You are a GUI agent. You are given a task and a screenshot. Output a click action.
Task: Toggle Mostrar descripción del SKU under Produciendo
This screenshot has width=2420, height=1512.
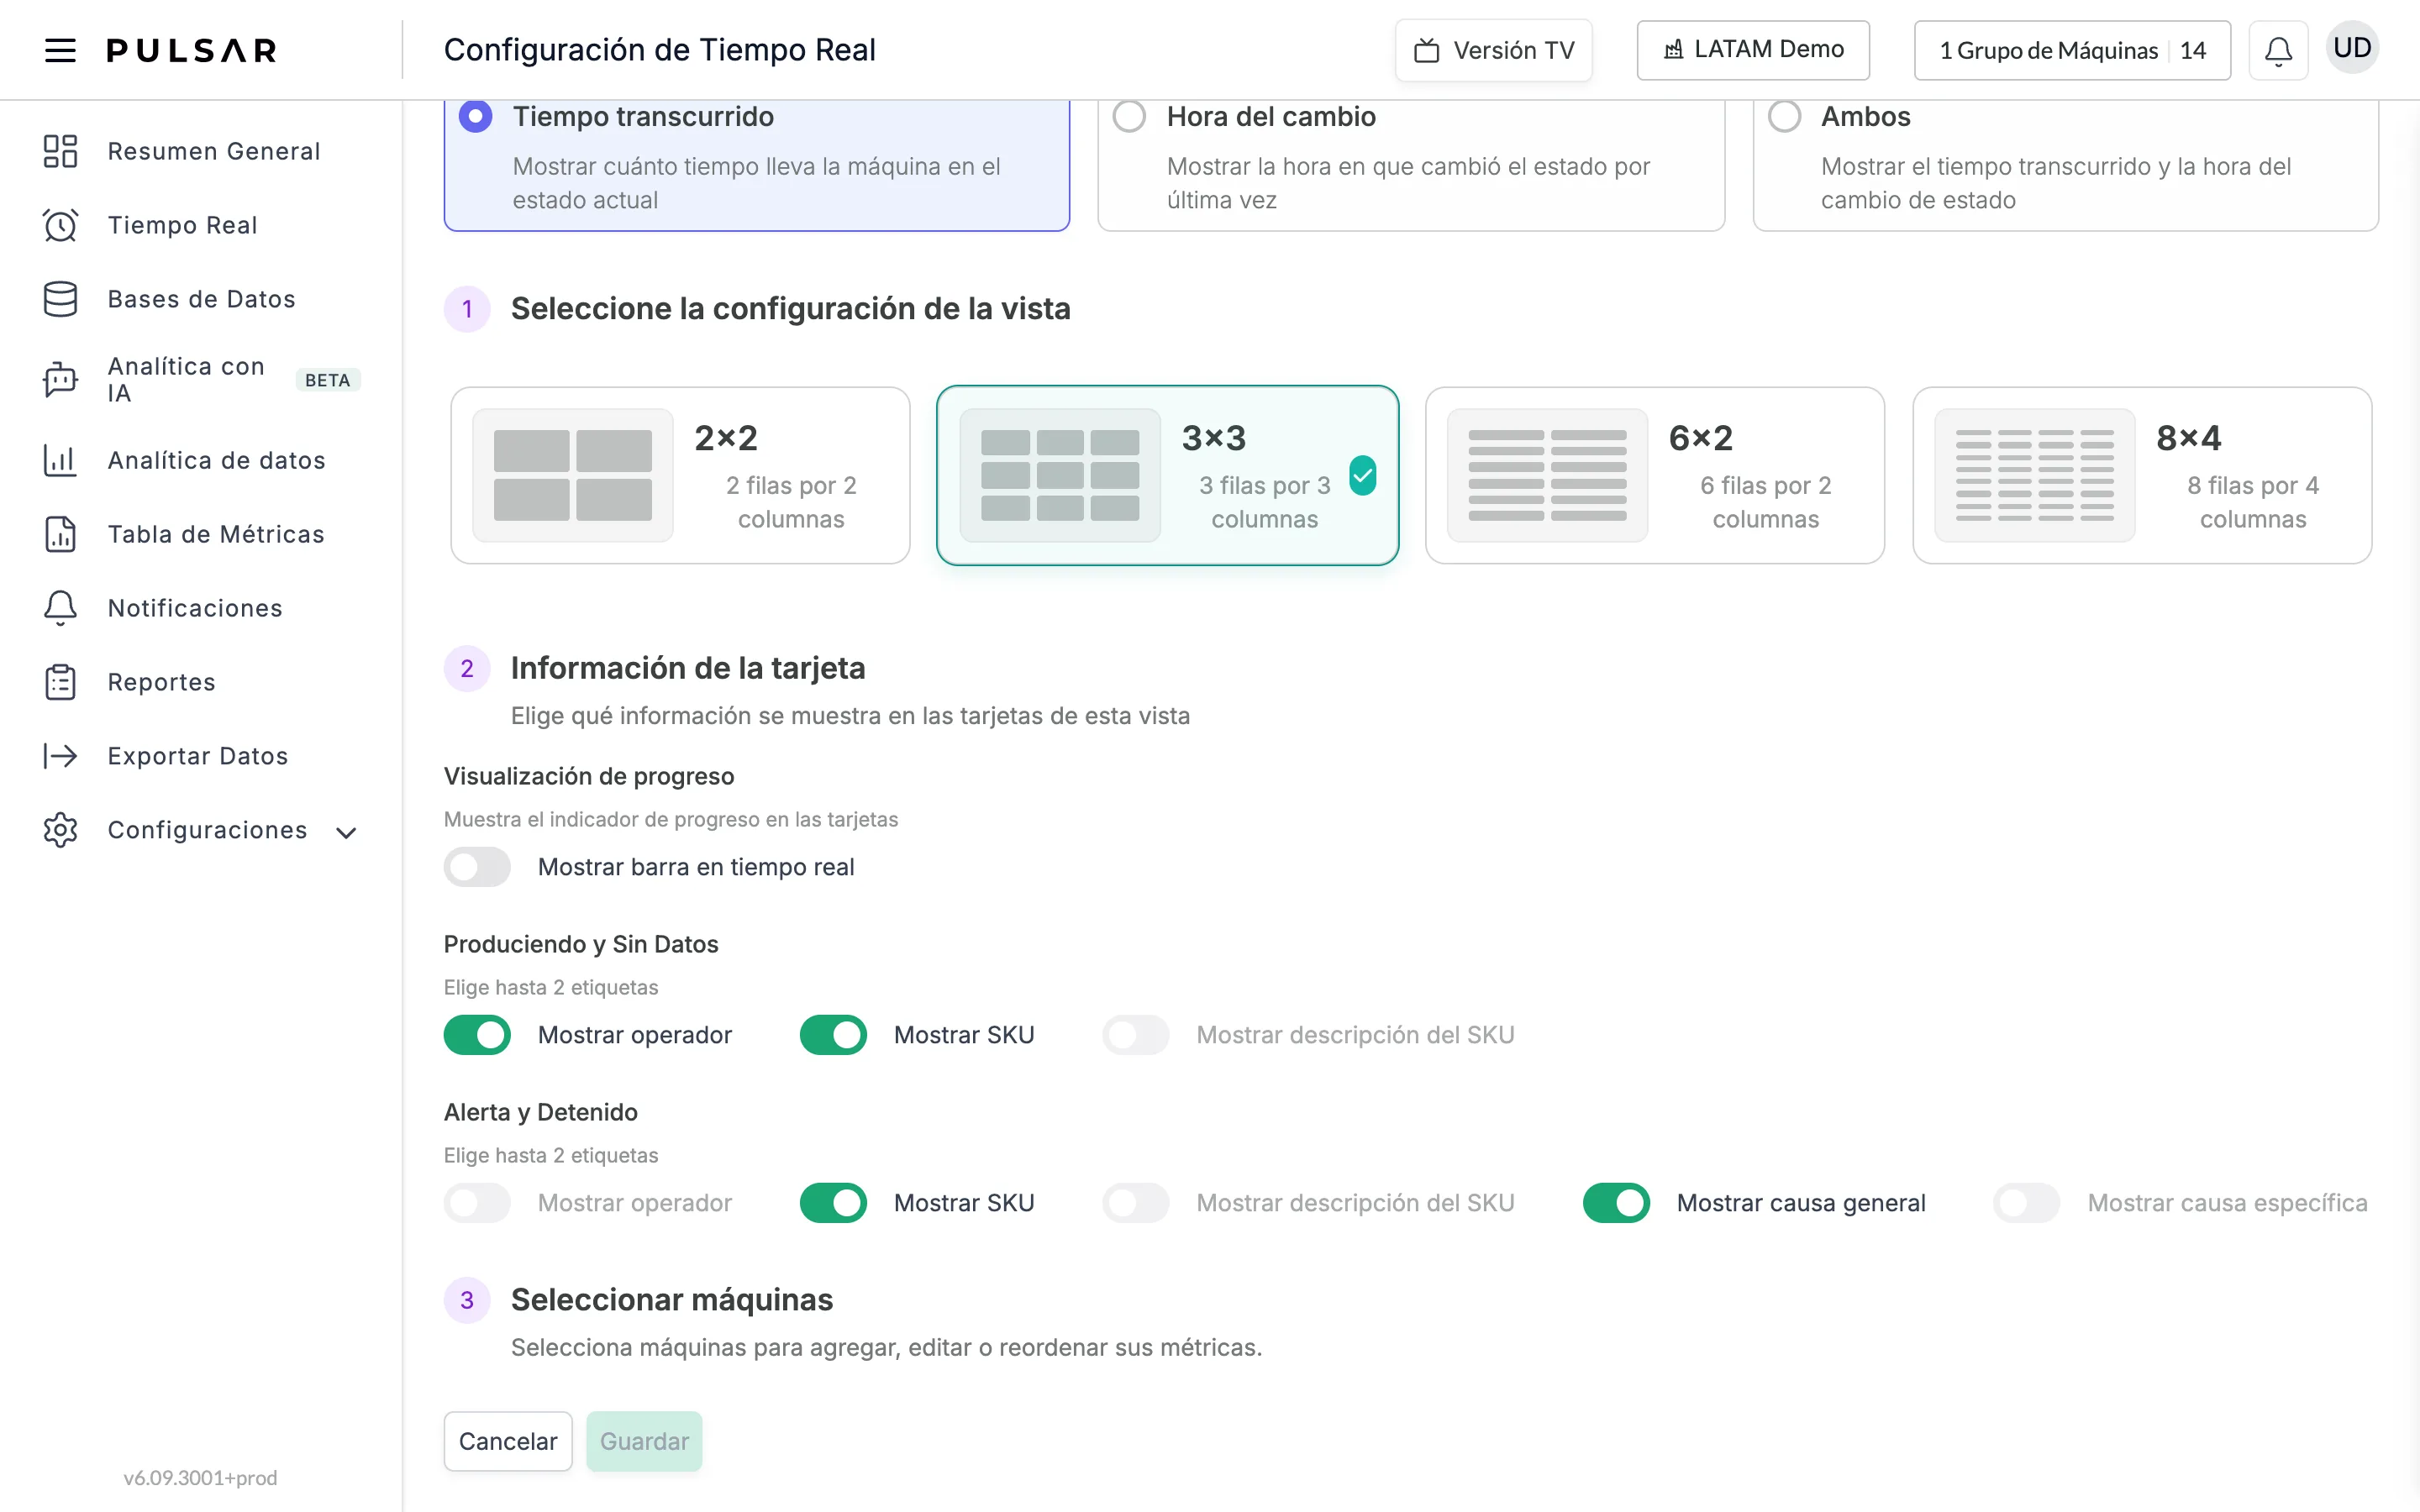point(1136,1035)
